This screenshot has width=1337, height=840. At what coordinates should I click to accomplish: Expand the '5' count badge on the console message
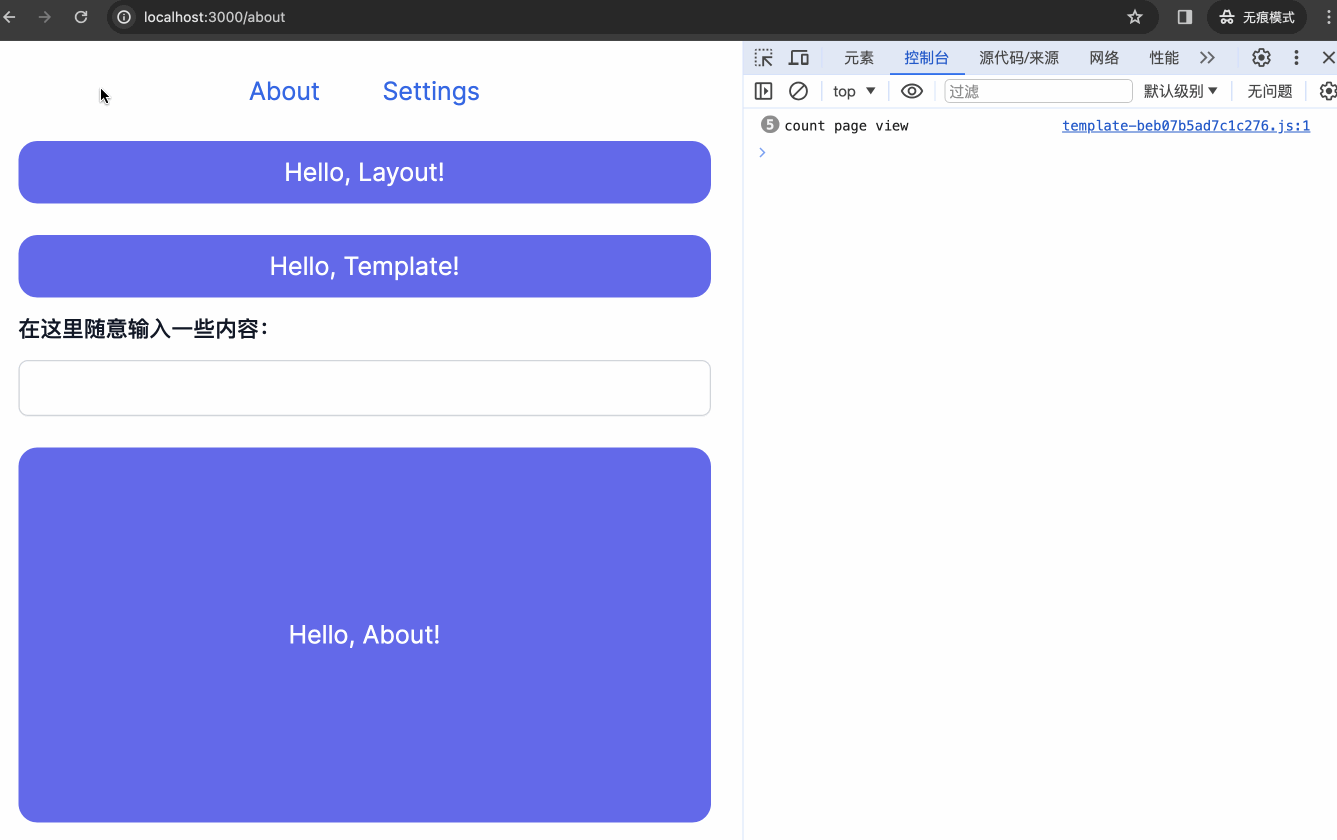tap(768, 125)
